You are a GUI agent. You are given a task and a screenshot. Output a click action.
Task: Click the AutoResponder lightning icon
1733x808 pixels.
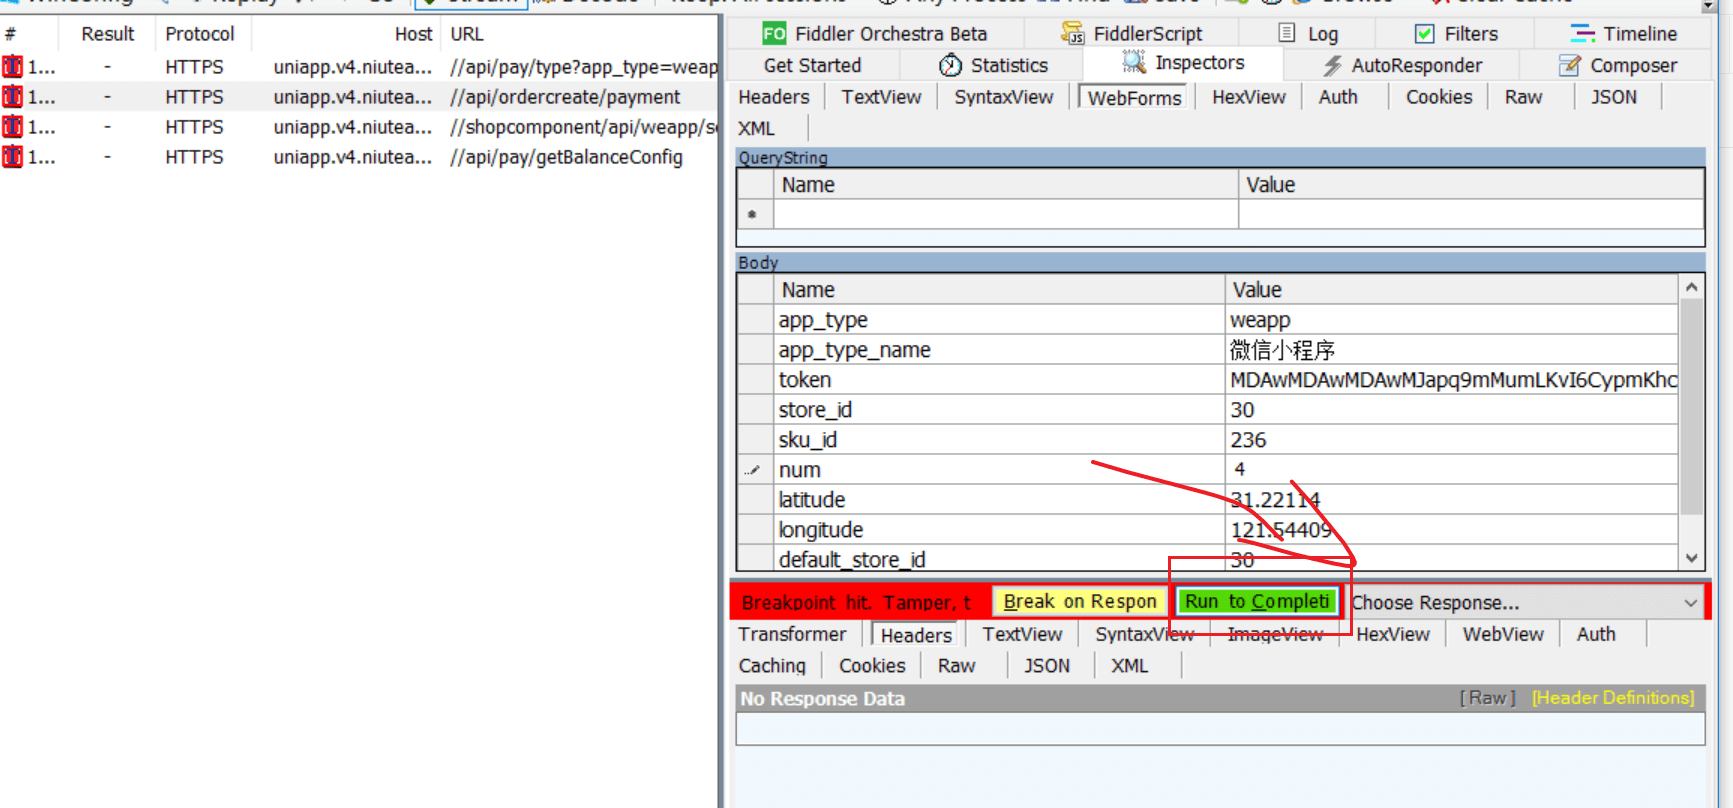coord(1332,66)
